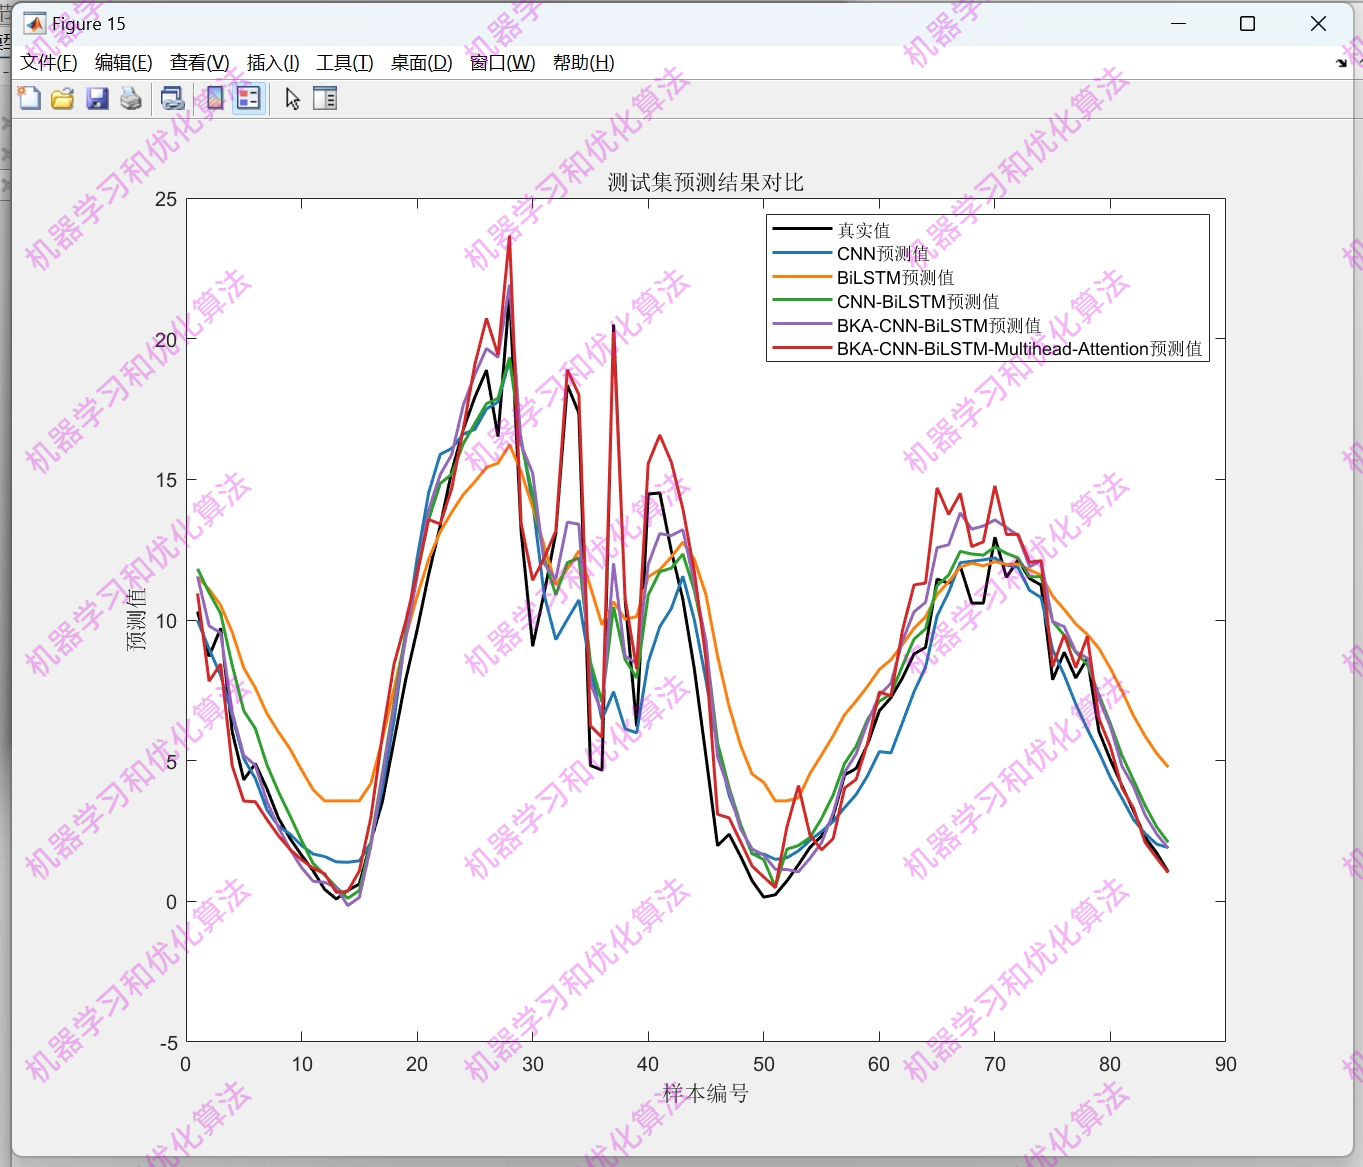The height and width of the screenshot is (1167, 1363).
Task: Click y-axis tick label -5
Action: [168, 1043]
